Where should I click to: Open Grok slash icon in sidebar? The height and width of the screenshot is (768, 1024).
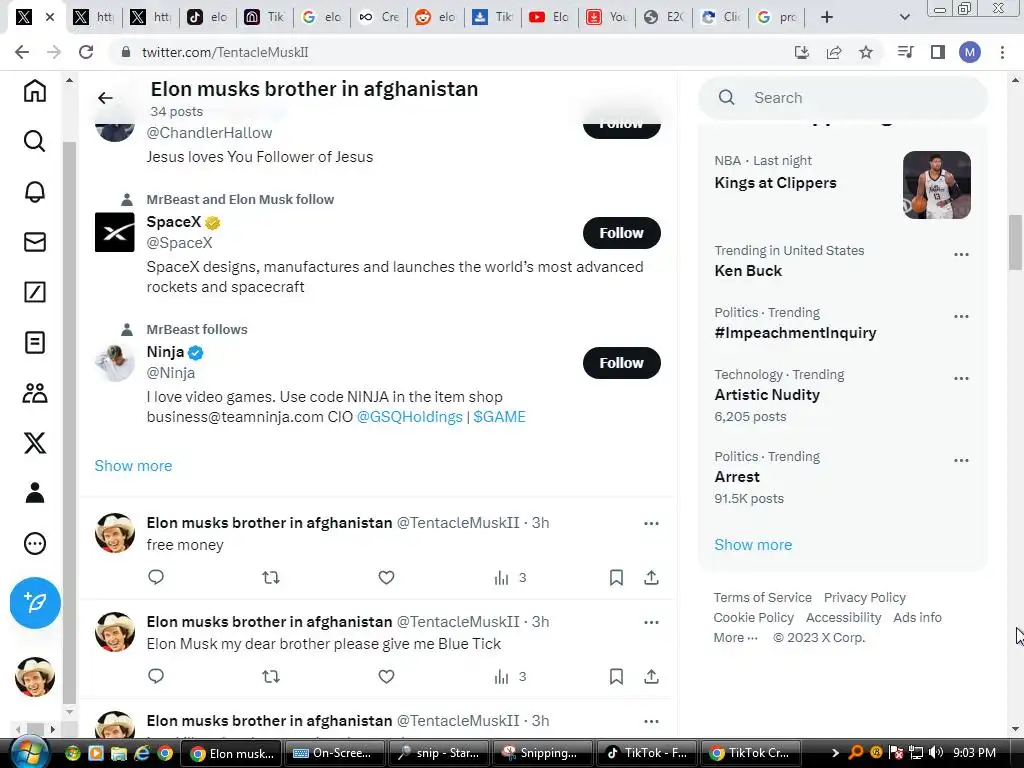[x=35, y=292]
